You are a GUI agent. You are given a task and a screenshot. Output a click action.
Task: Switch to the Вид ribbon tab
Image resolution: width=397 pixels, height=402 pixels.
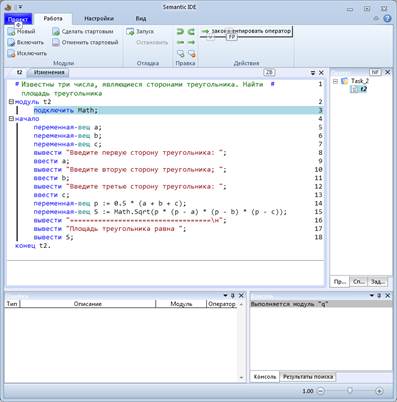click(141, 19)
